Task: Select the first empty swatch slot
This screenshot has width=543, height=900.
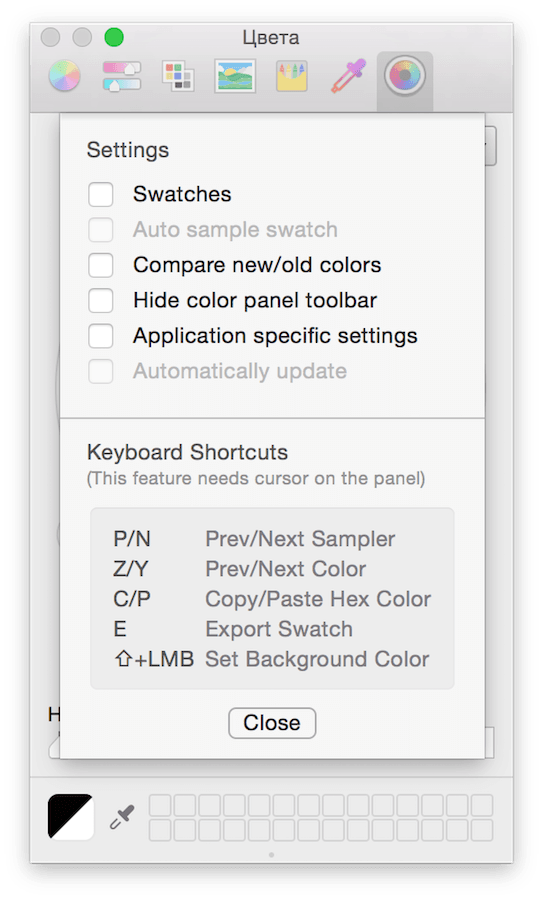Action: tap(160, 805)
